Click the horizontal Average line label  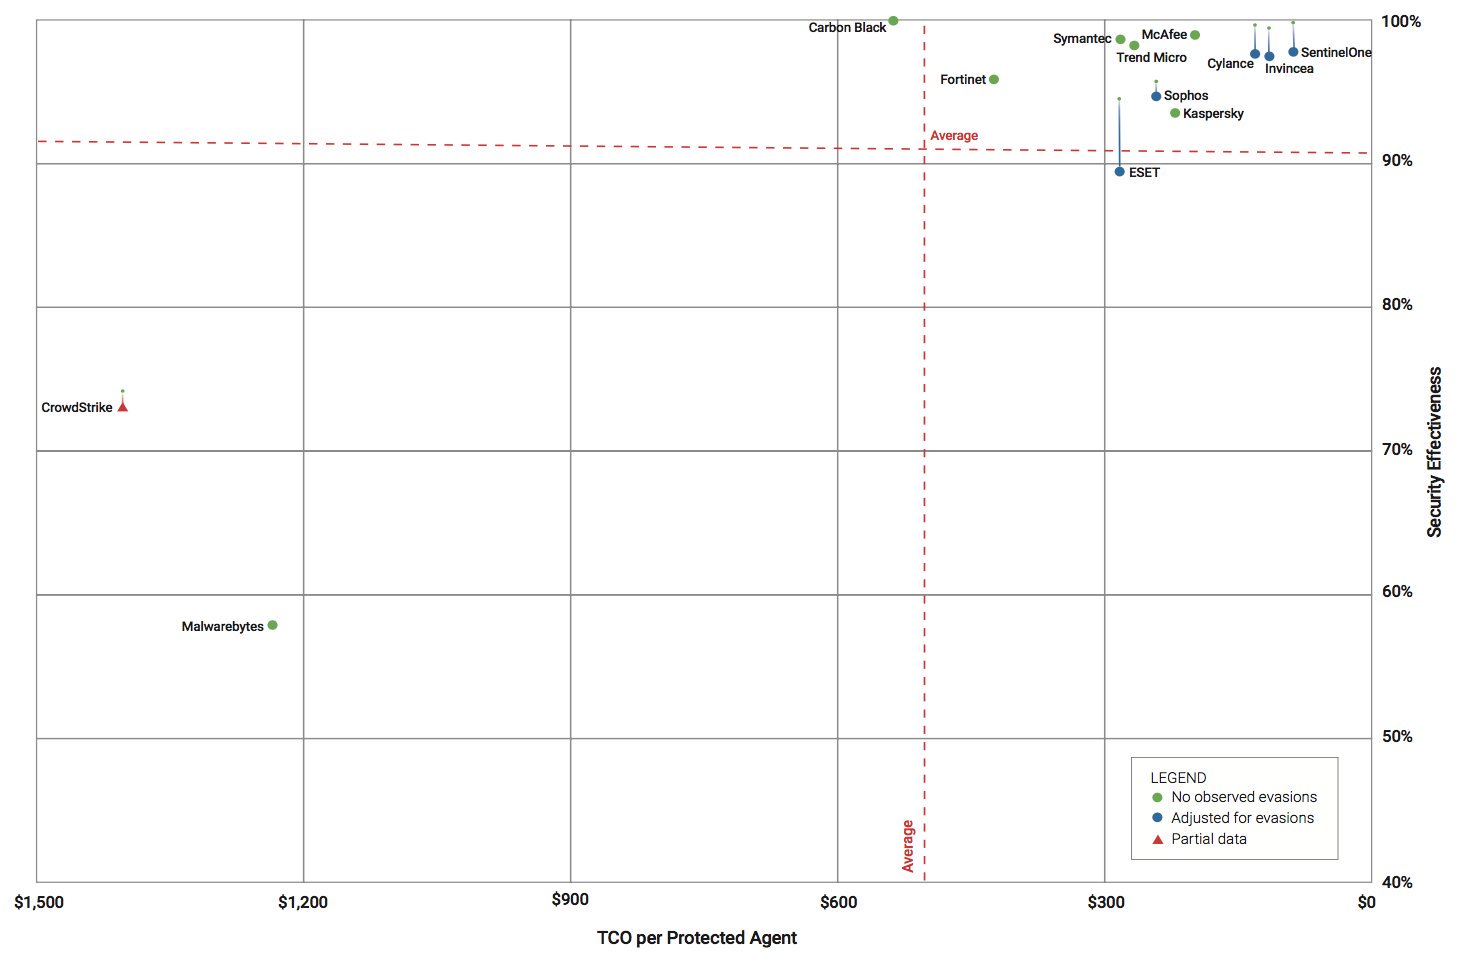(x=954, y=136)
